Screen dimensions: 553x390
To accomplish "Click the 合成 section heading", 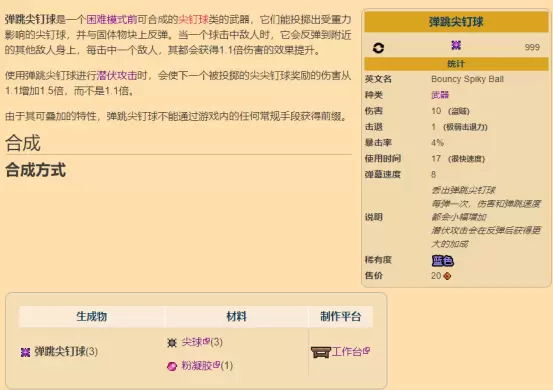I will 23,143.
